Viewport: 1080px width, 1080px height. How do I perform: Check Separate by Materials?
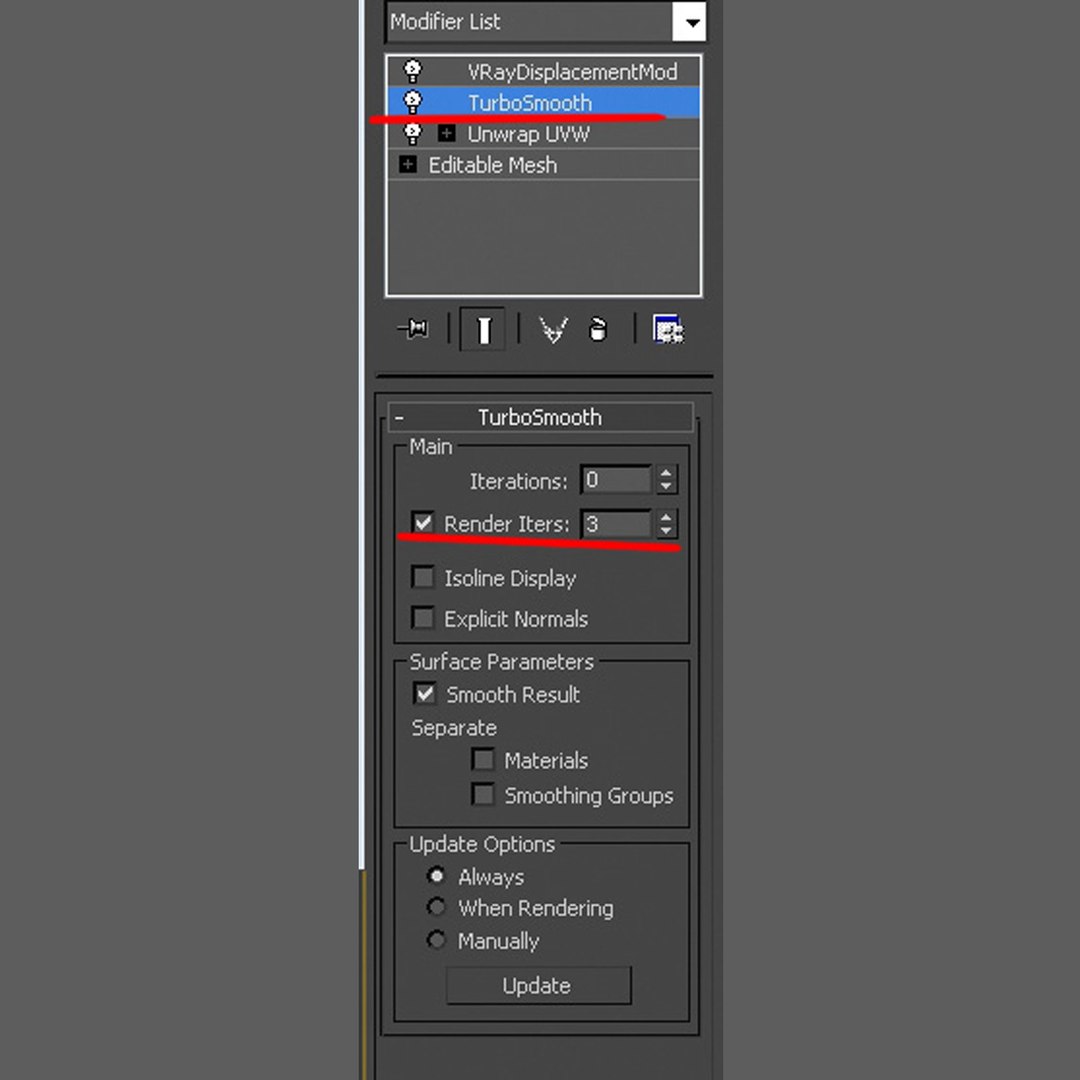(483, 760)
